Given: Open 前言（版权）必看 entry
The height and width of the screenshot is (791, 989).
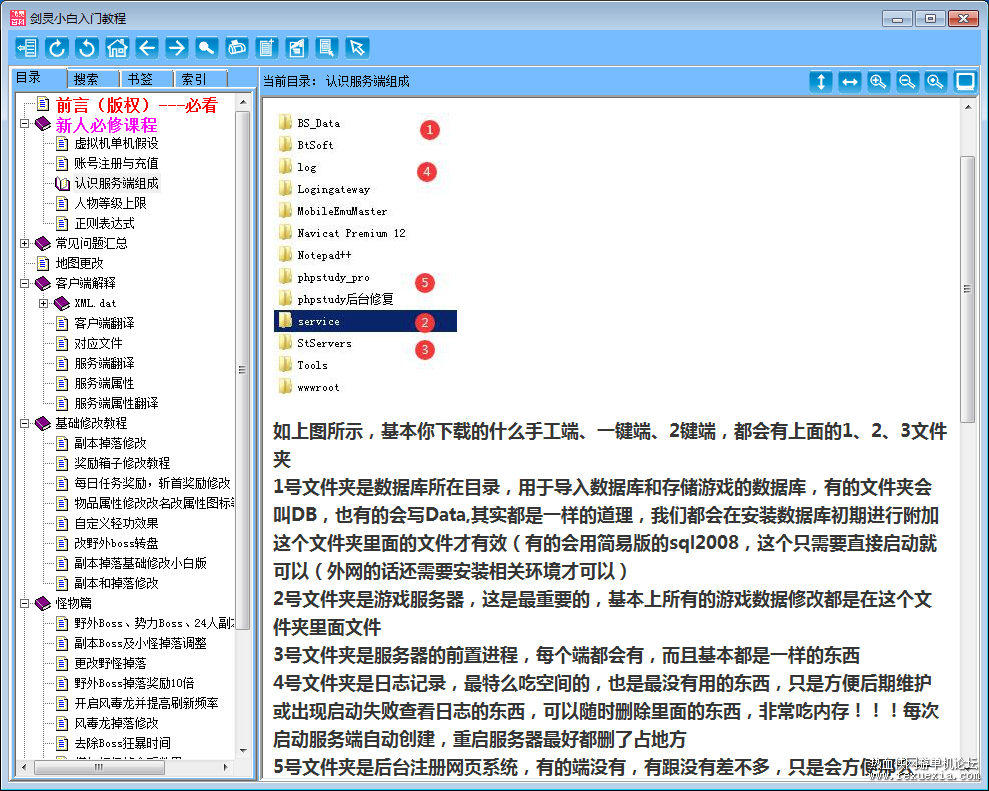Looking at the screenshot, I should point(136,105).
